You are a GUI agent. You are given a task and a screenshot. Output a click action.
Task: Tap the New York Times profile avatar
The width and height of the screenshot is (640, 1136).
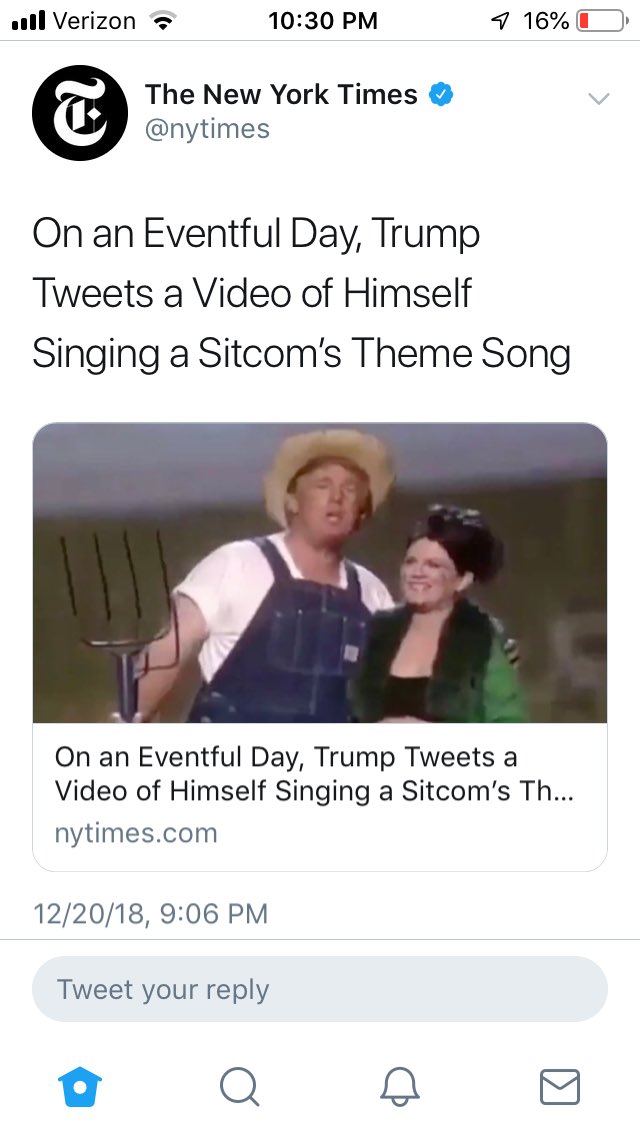click(x=80, y=112)
